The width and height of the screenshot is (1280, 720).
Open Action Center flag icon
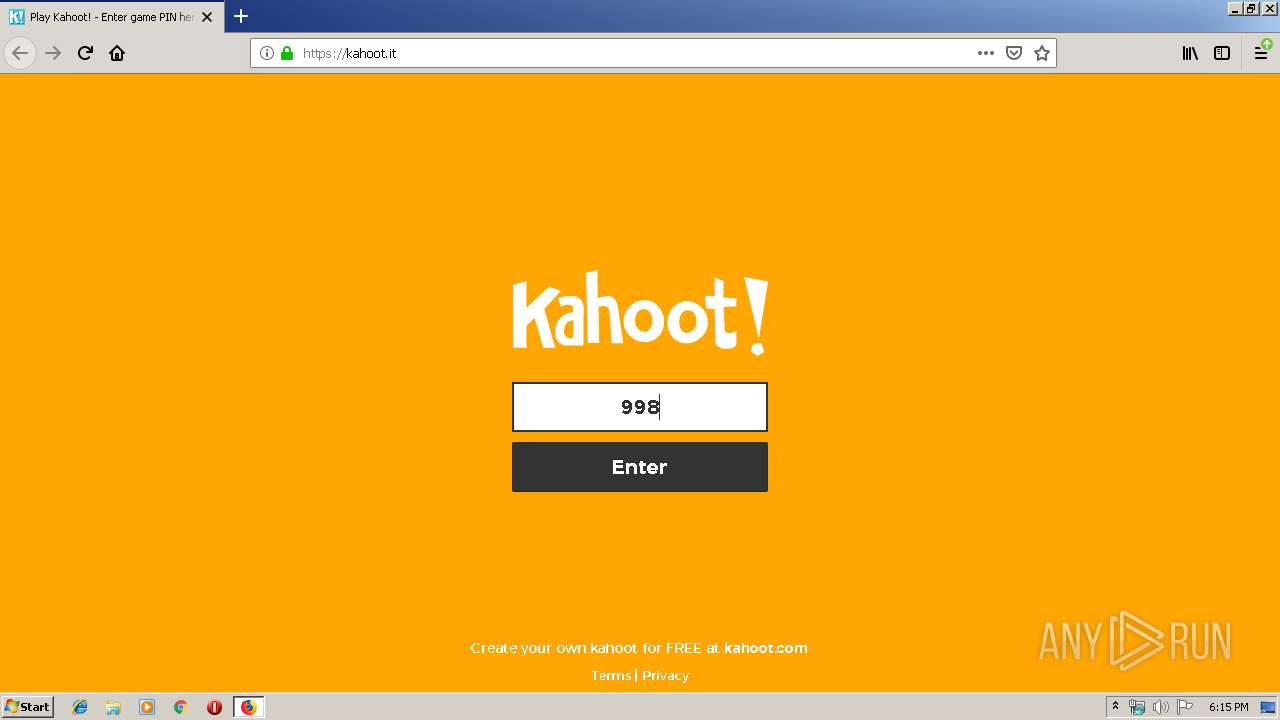[1184, 707]
